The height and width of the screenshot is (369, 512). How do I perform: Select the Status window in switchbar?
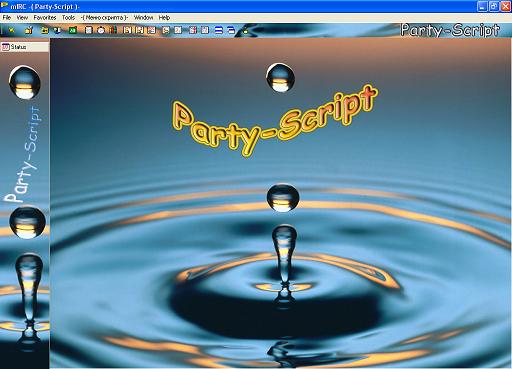(25, 47)
